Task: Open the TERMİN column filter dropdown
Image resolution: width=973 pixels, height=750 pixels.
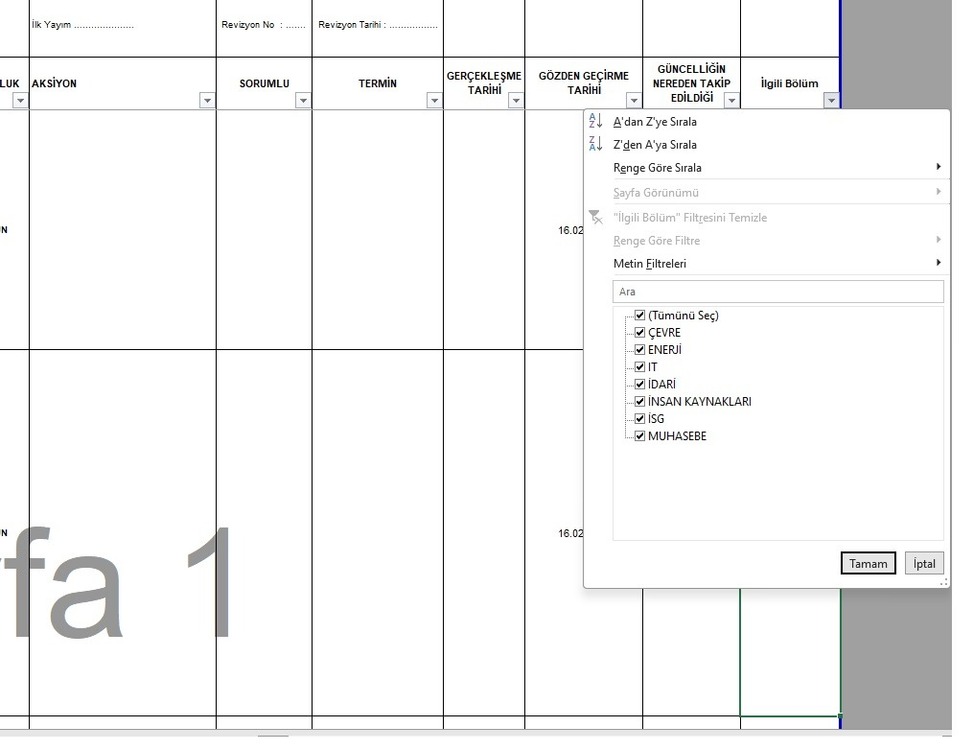Action: coord(434,100)
